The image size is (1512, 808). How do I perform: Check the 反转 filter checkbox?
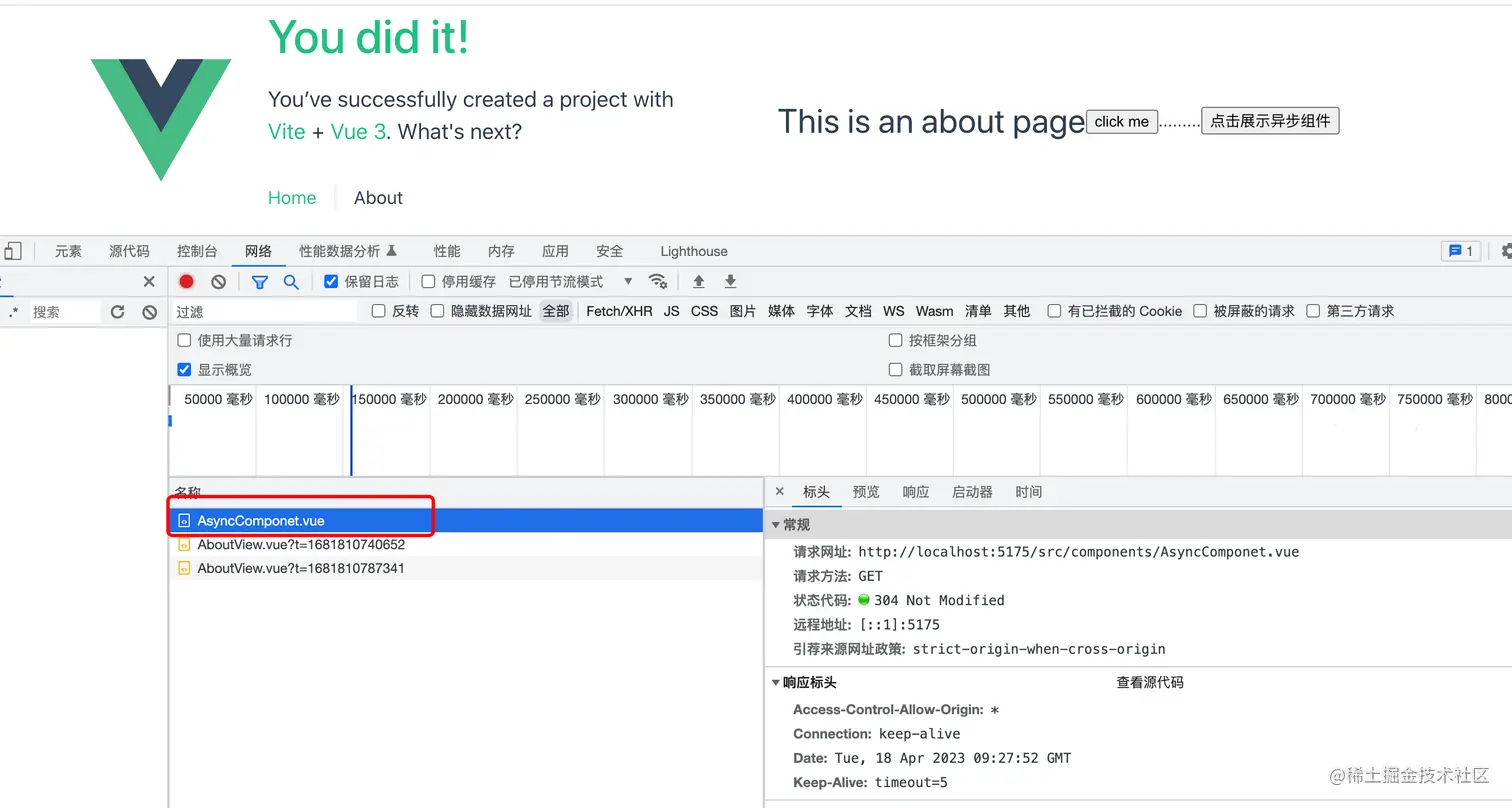(379, 311)
